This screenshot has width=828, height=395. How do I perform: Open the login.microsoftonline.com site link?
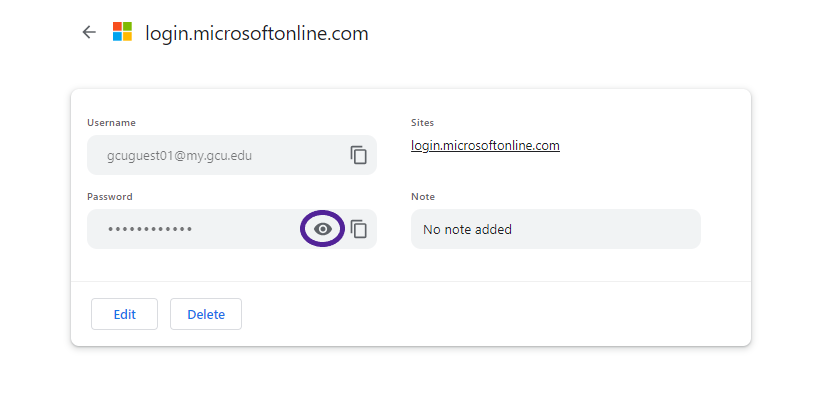[485, 145]
